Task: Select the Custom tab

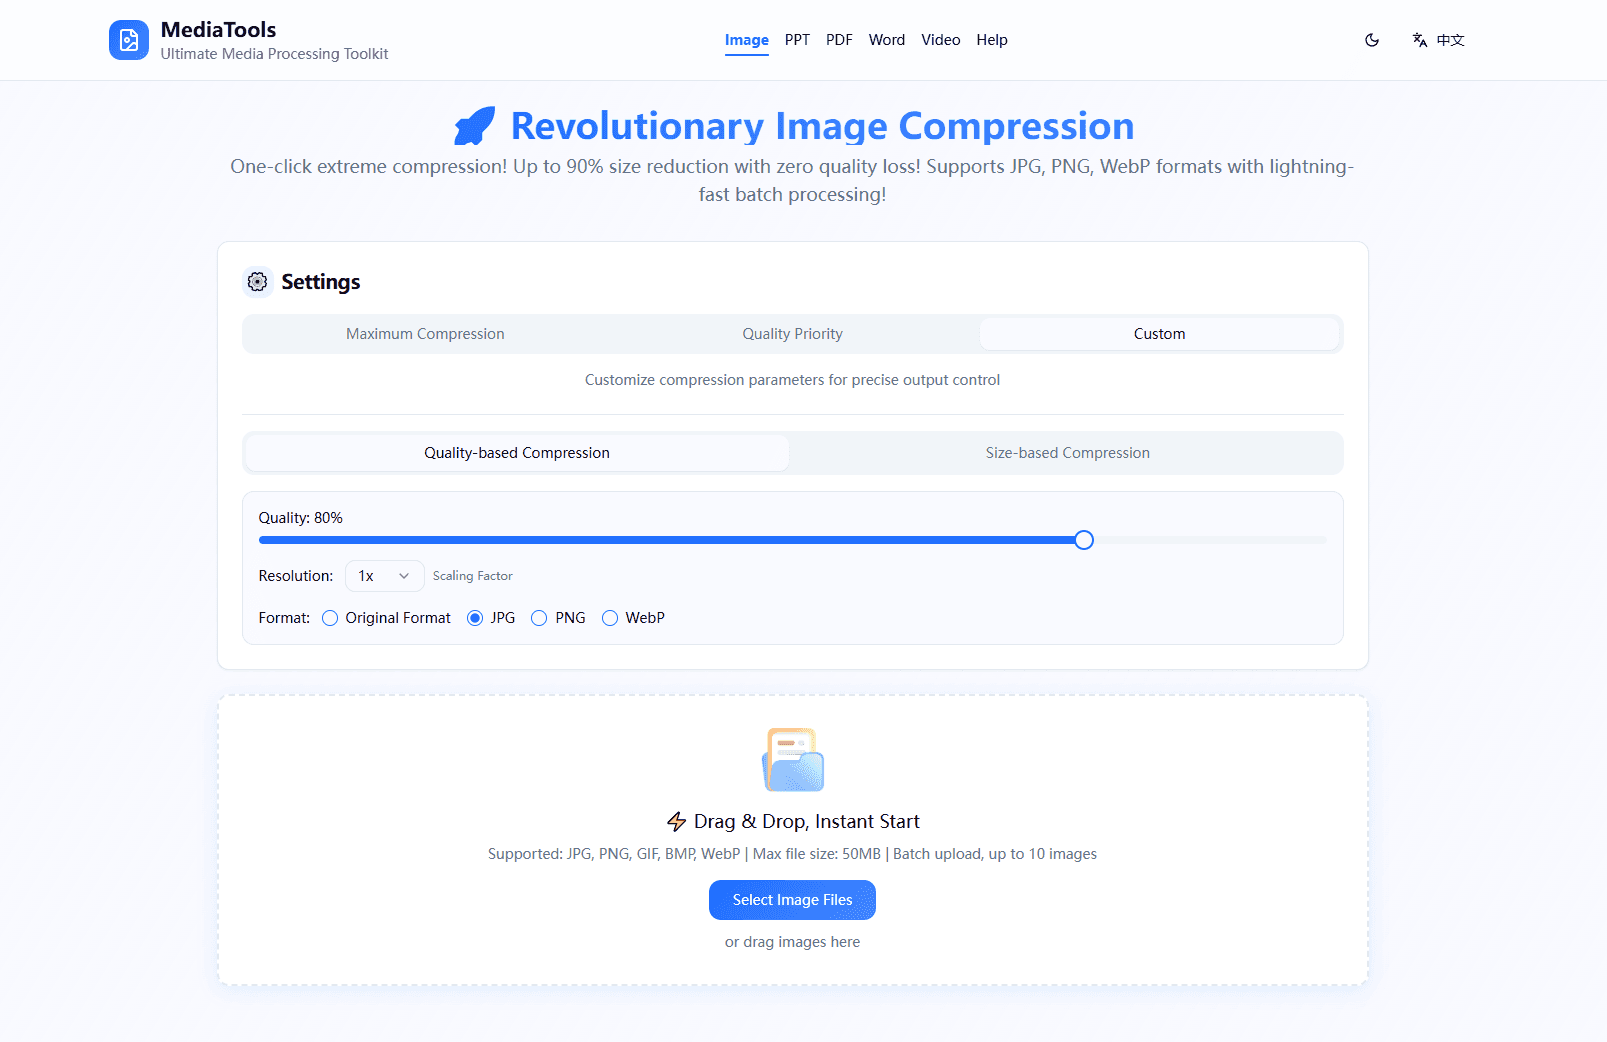Action: pos(1160,334)
